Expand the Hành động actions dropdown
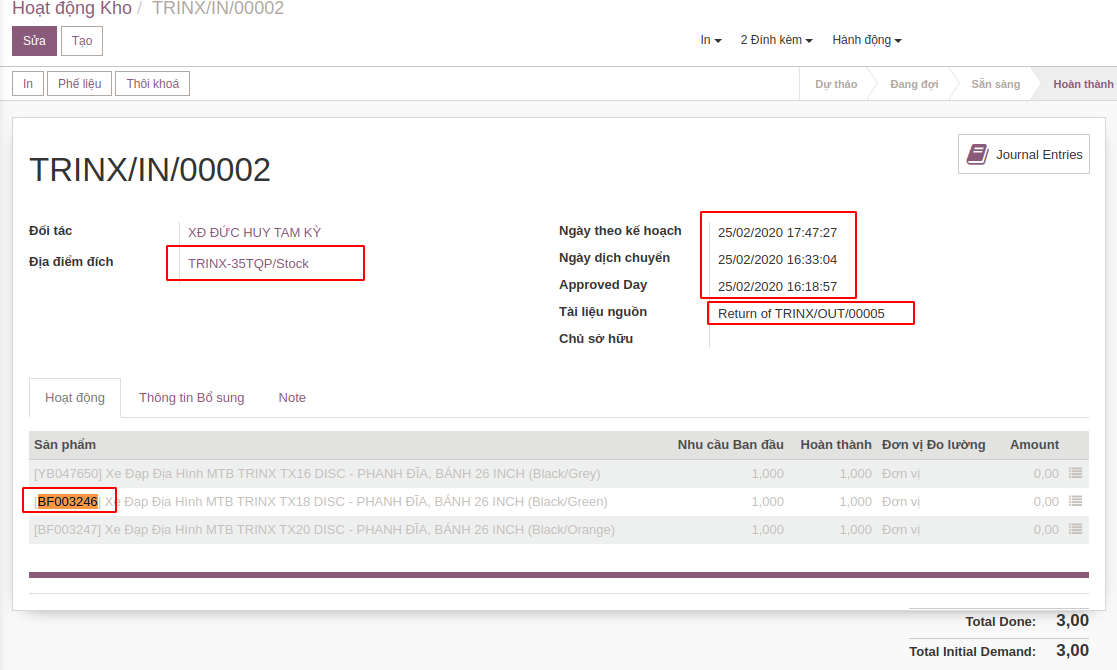 [867, 40]
